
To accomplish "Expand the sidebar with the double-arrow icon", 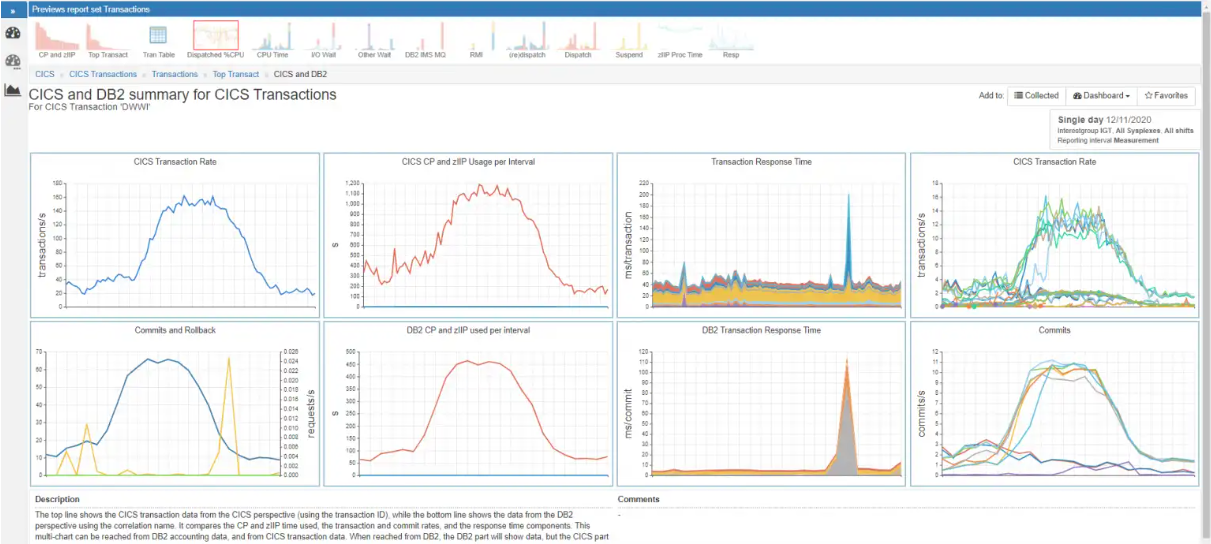I will [x=13, y=9].
